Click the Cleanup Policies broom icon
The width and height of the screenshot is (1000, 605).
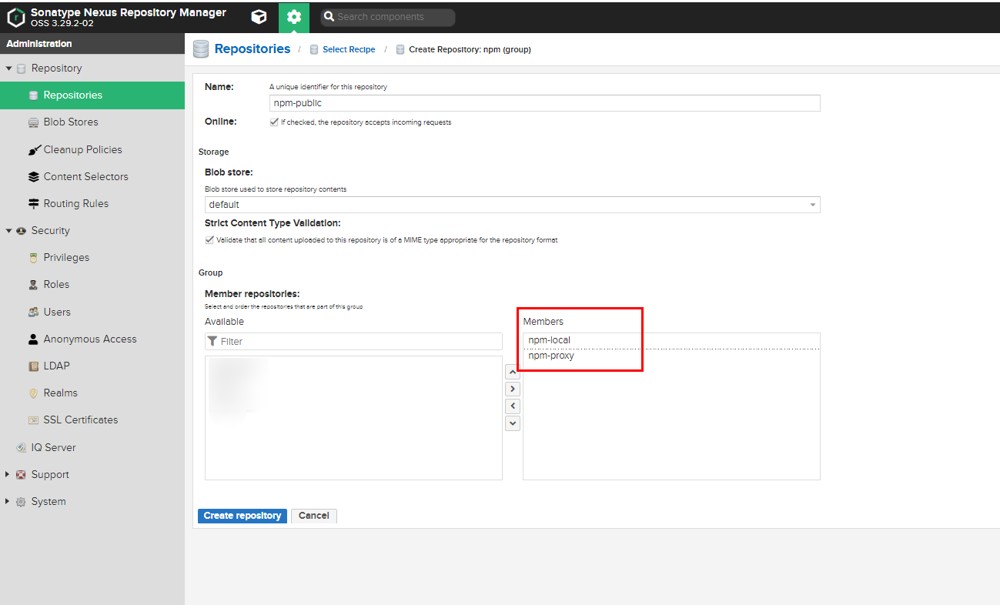tap(34, 150)
